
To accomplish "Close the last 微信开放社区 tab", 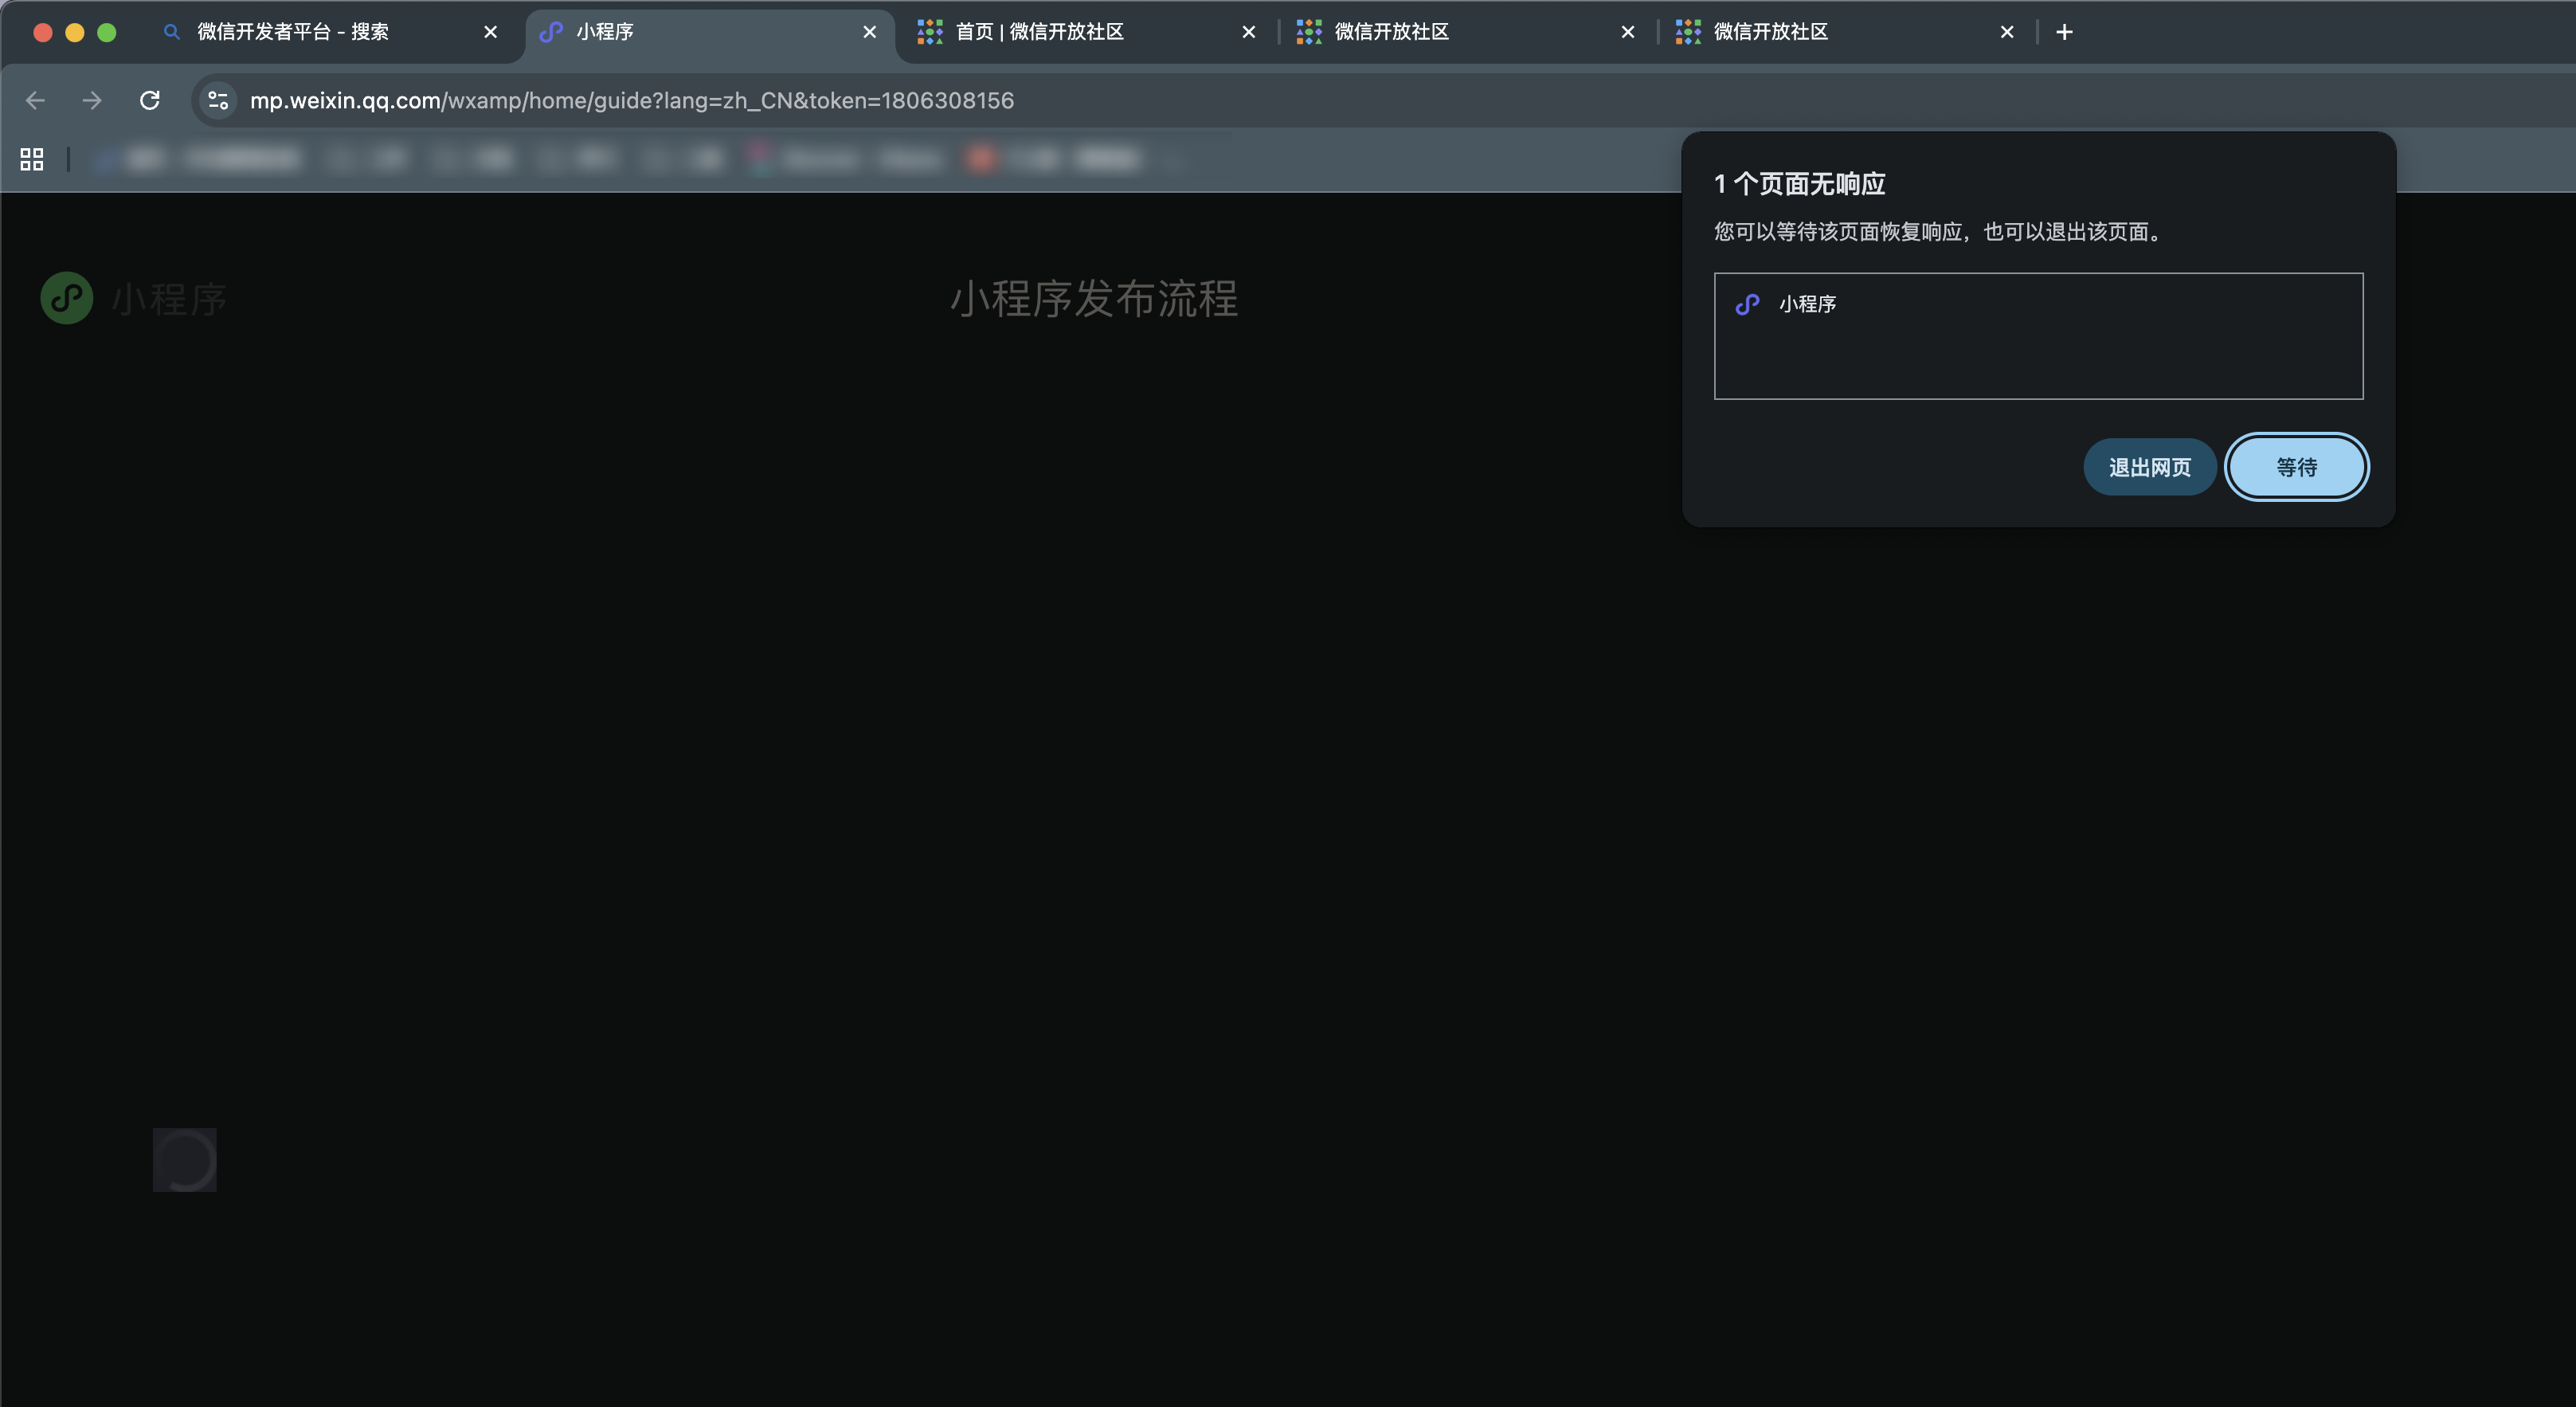I will pos(2006,32).
